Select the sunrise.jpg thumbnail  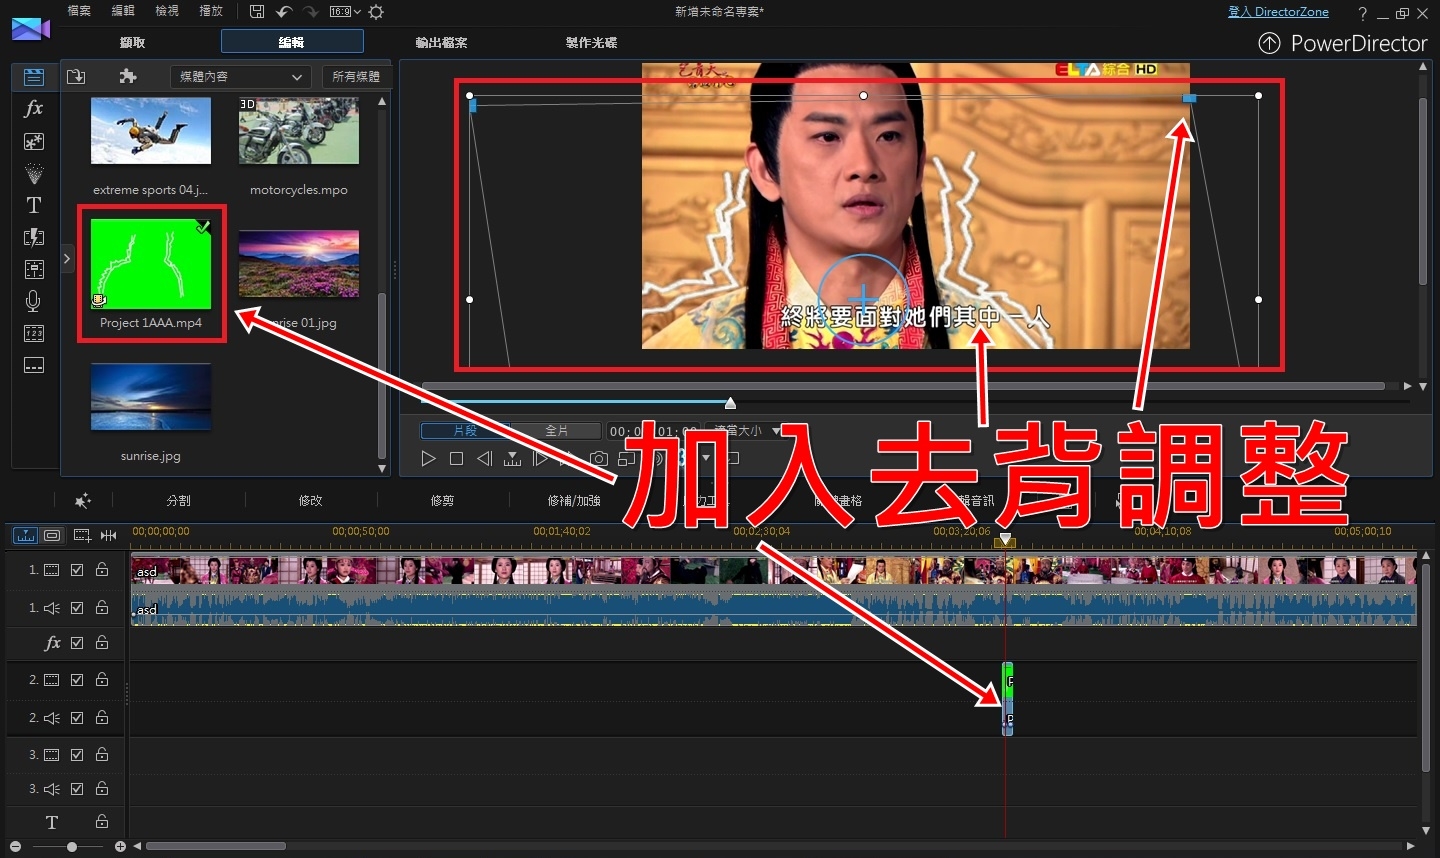pos(151,397)
